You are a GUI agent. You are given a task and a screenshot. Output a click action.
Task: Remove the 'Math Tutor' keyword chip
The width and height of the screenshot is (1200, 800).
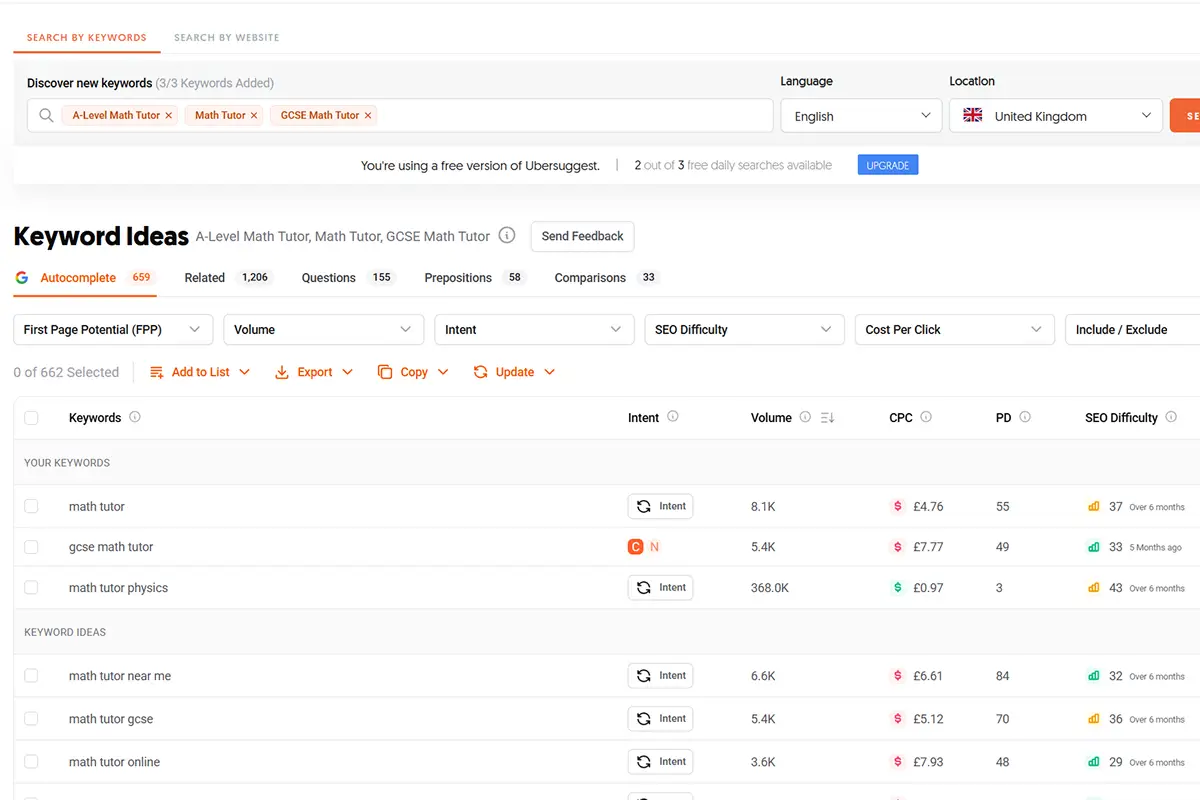[x=251, y=114]
